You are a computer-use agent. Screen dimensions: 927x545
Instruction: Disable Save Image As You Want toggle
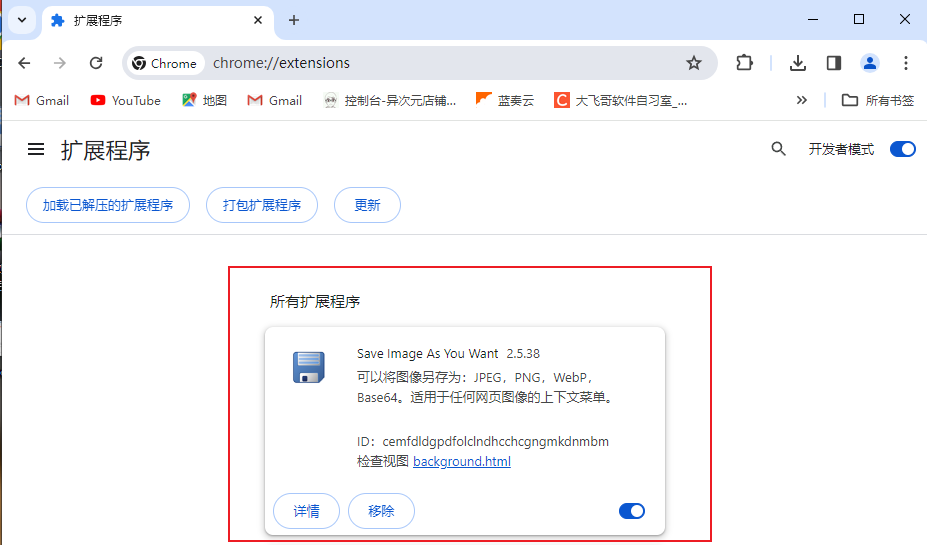coord(631,511)
